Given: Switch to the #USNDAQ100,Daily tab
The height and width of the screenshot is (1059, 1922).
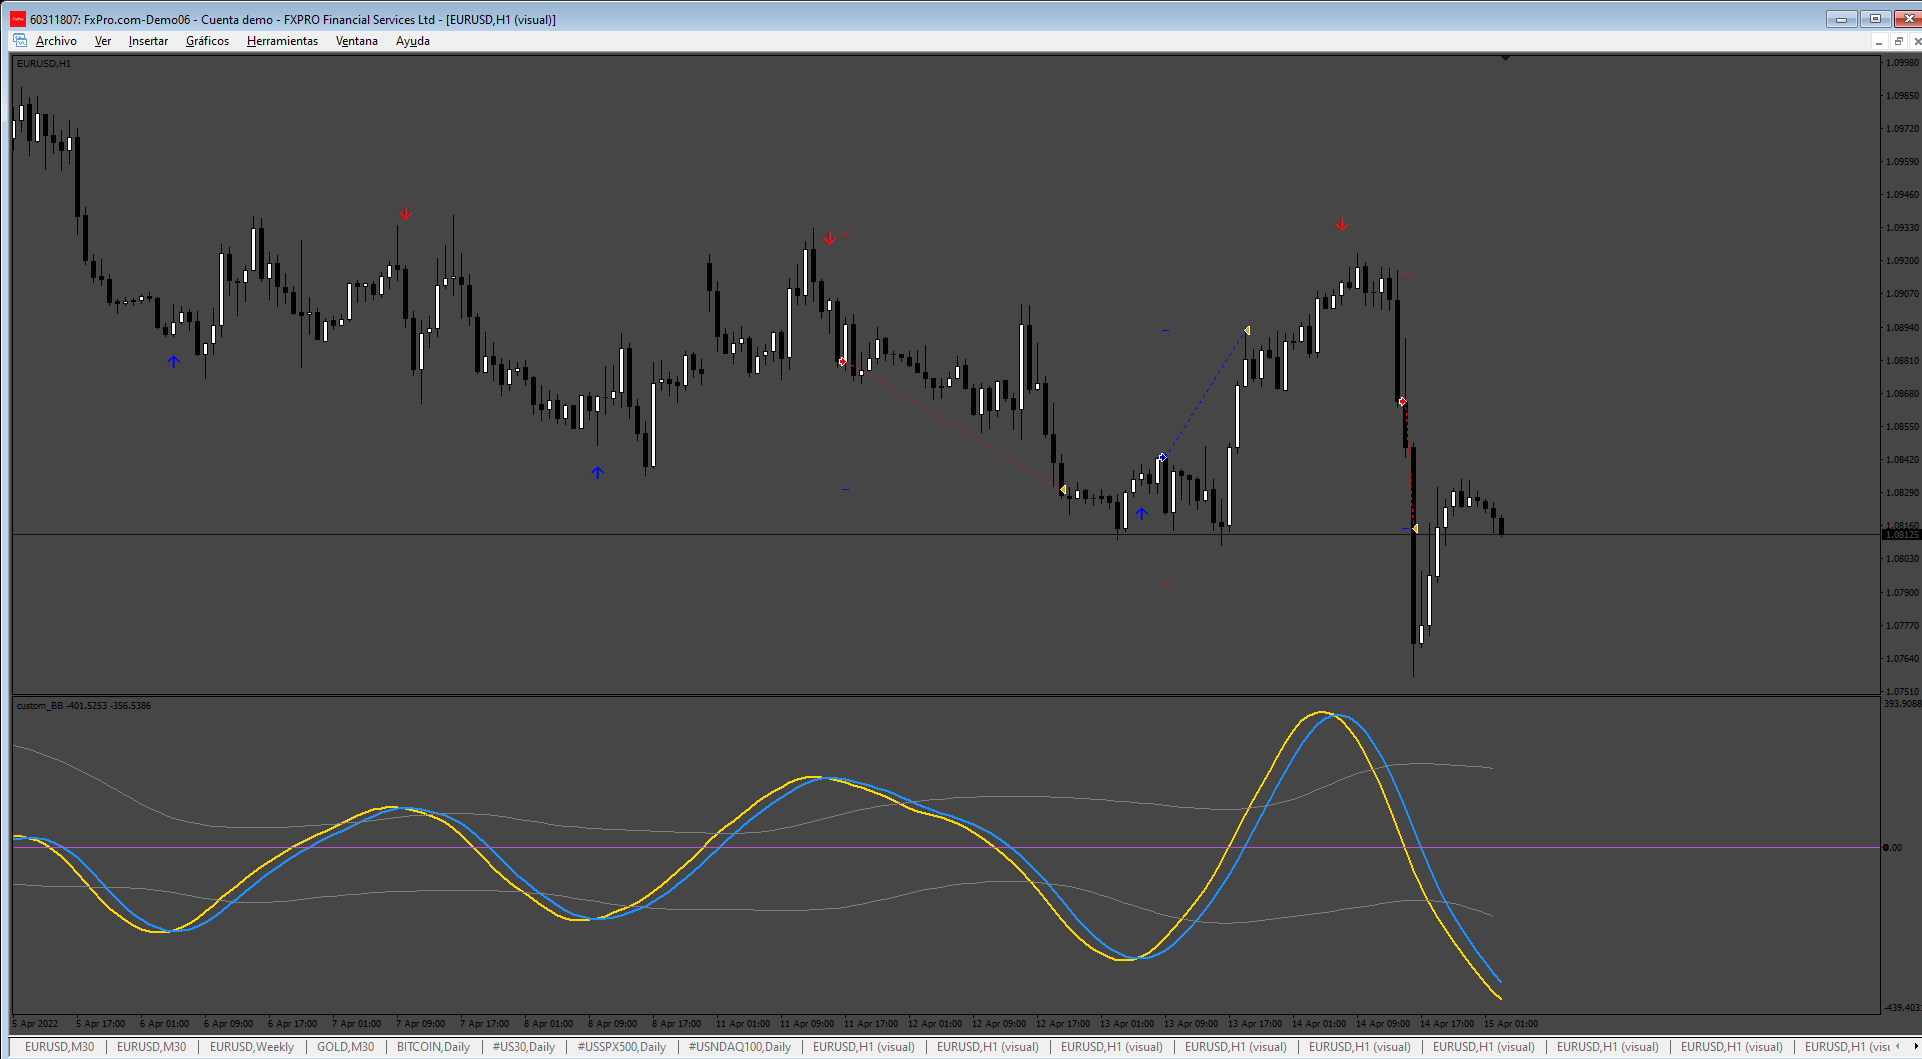Looking at the screenshot, I should pyautogui.click(x=740, y=1047).
